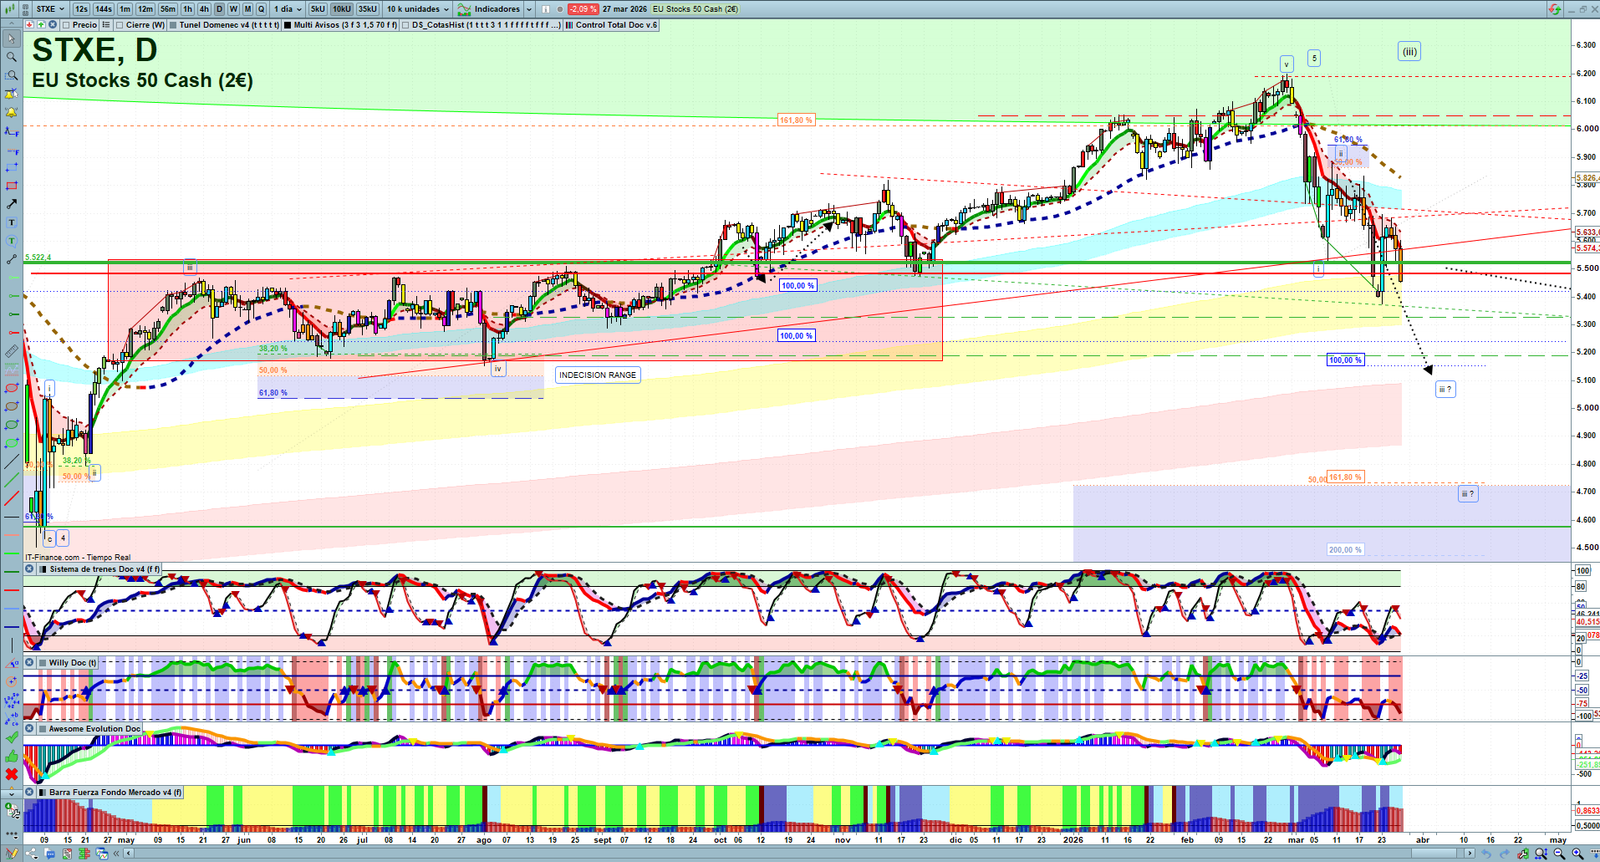
Task: Click the 27 mar 2026 date text
Action: [625, 9]
